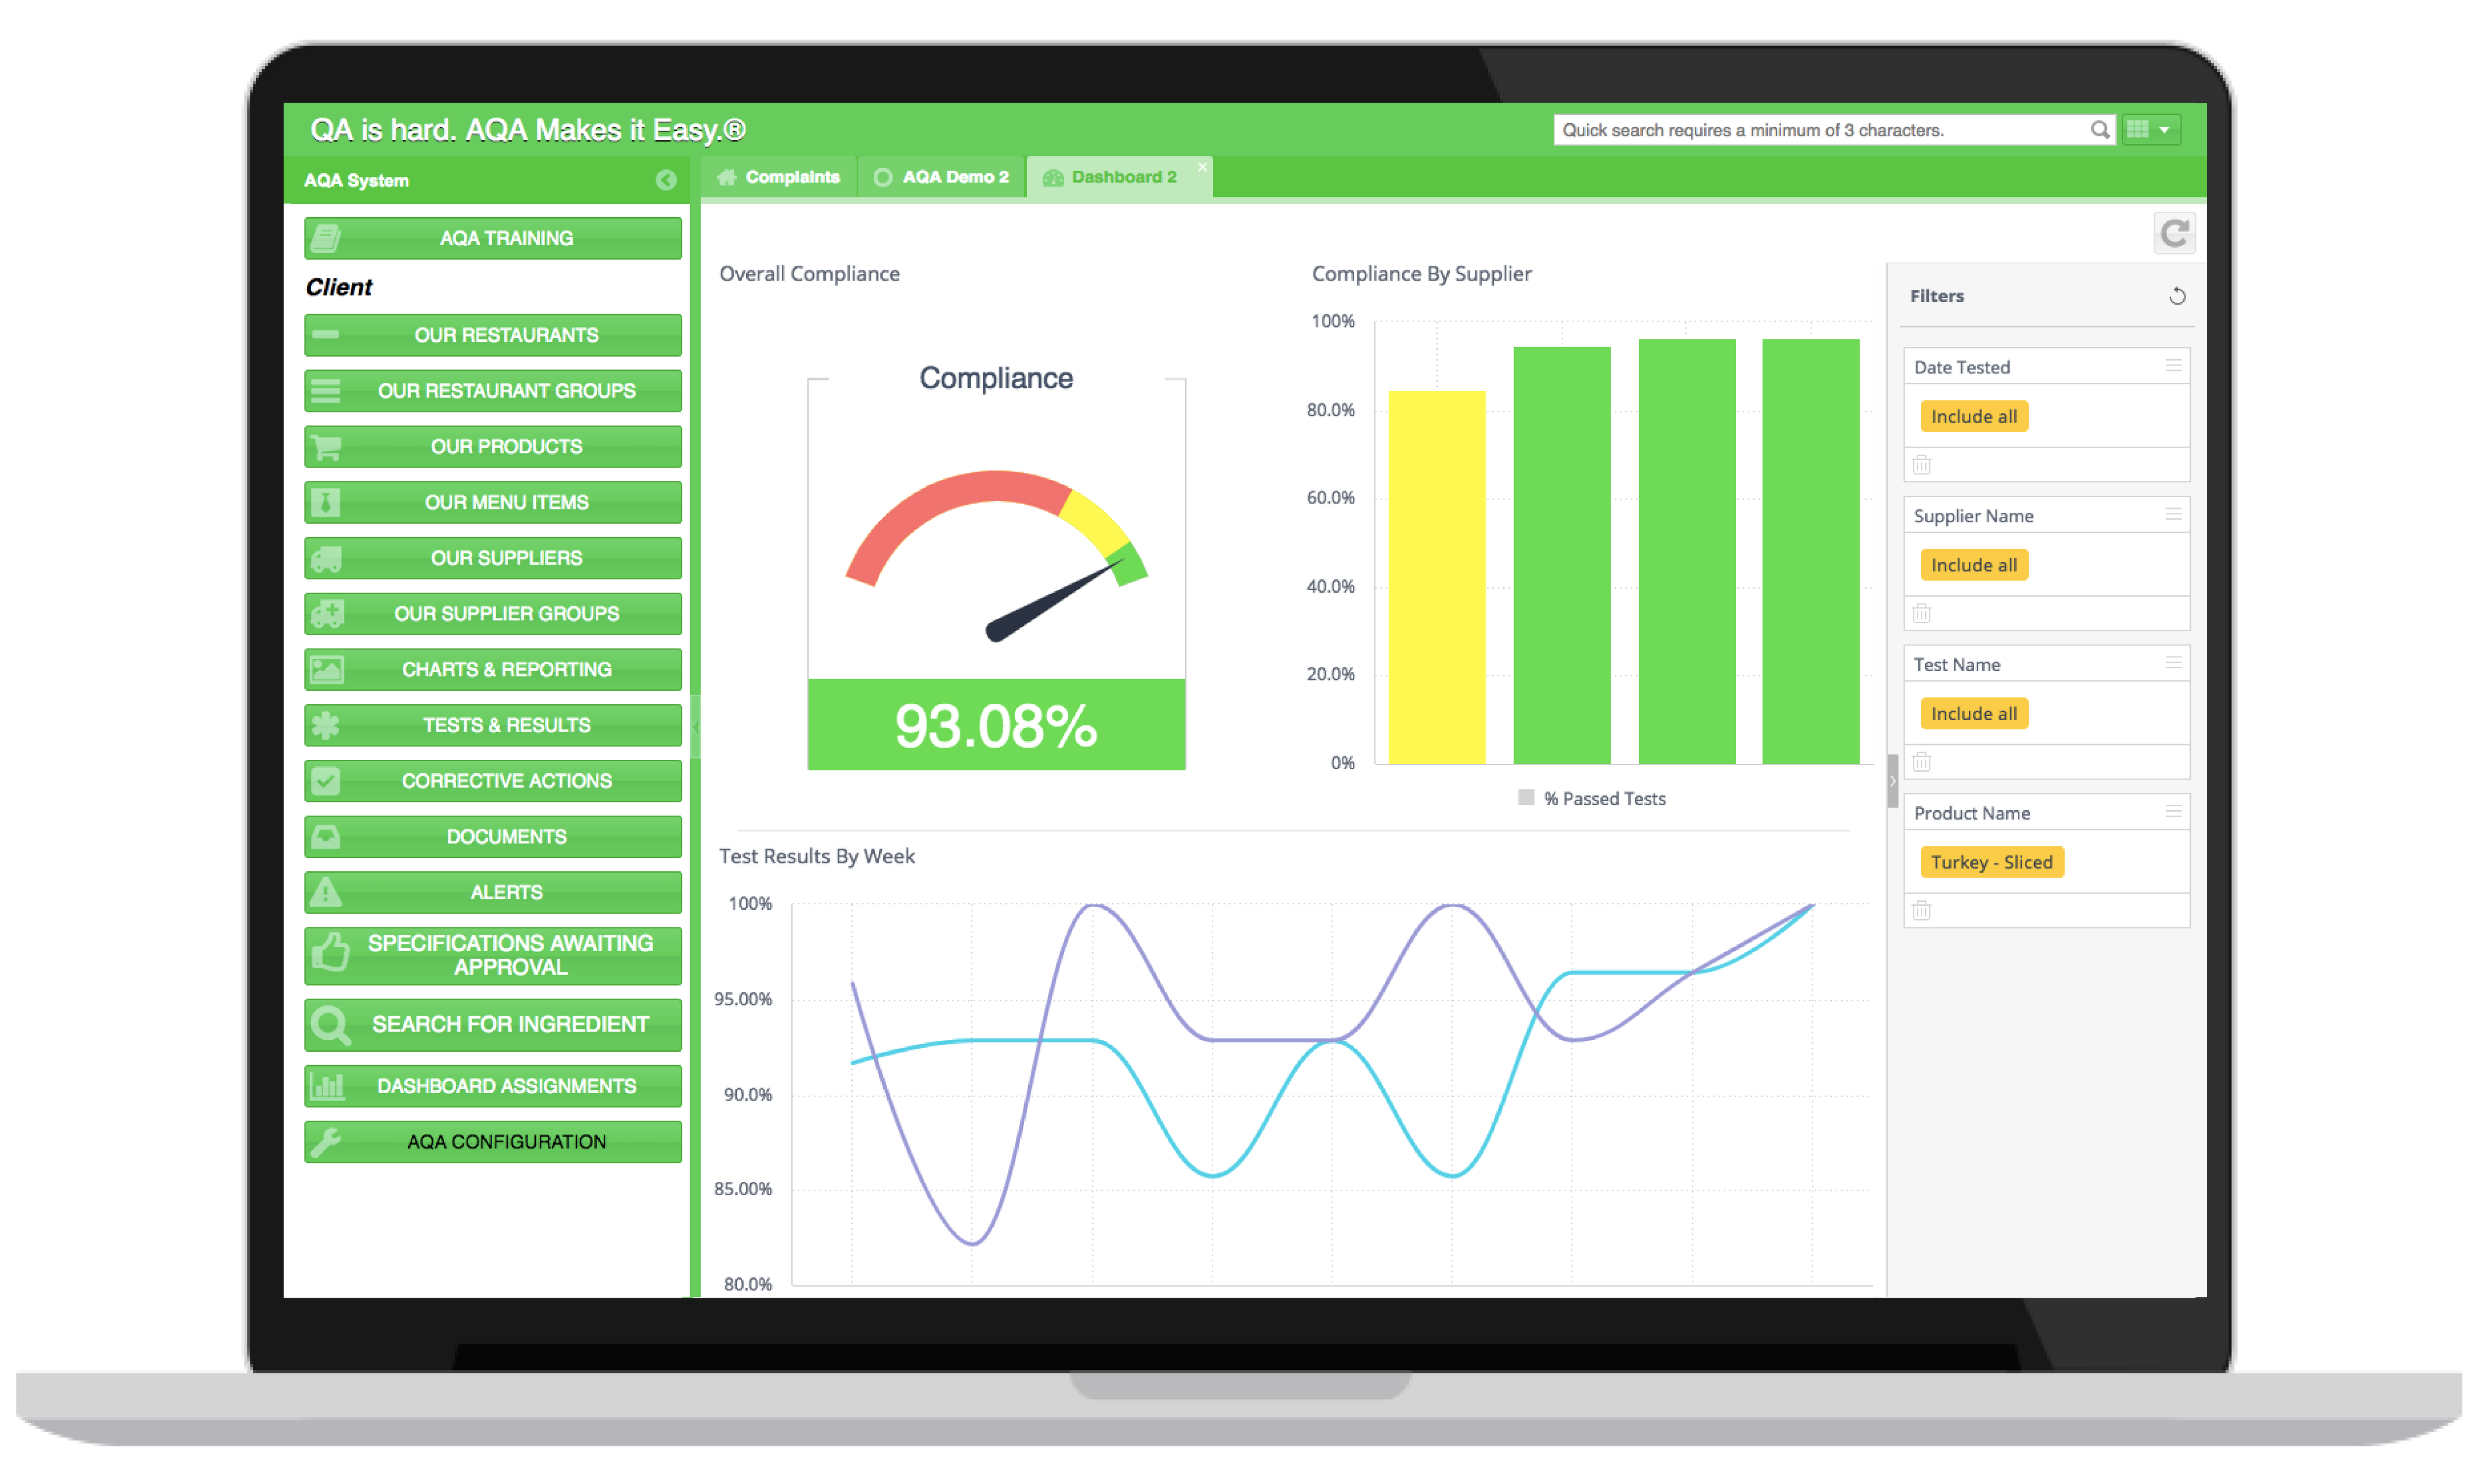Click the Our Restaurants sidebar icon

327,336
